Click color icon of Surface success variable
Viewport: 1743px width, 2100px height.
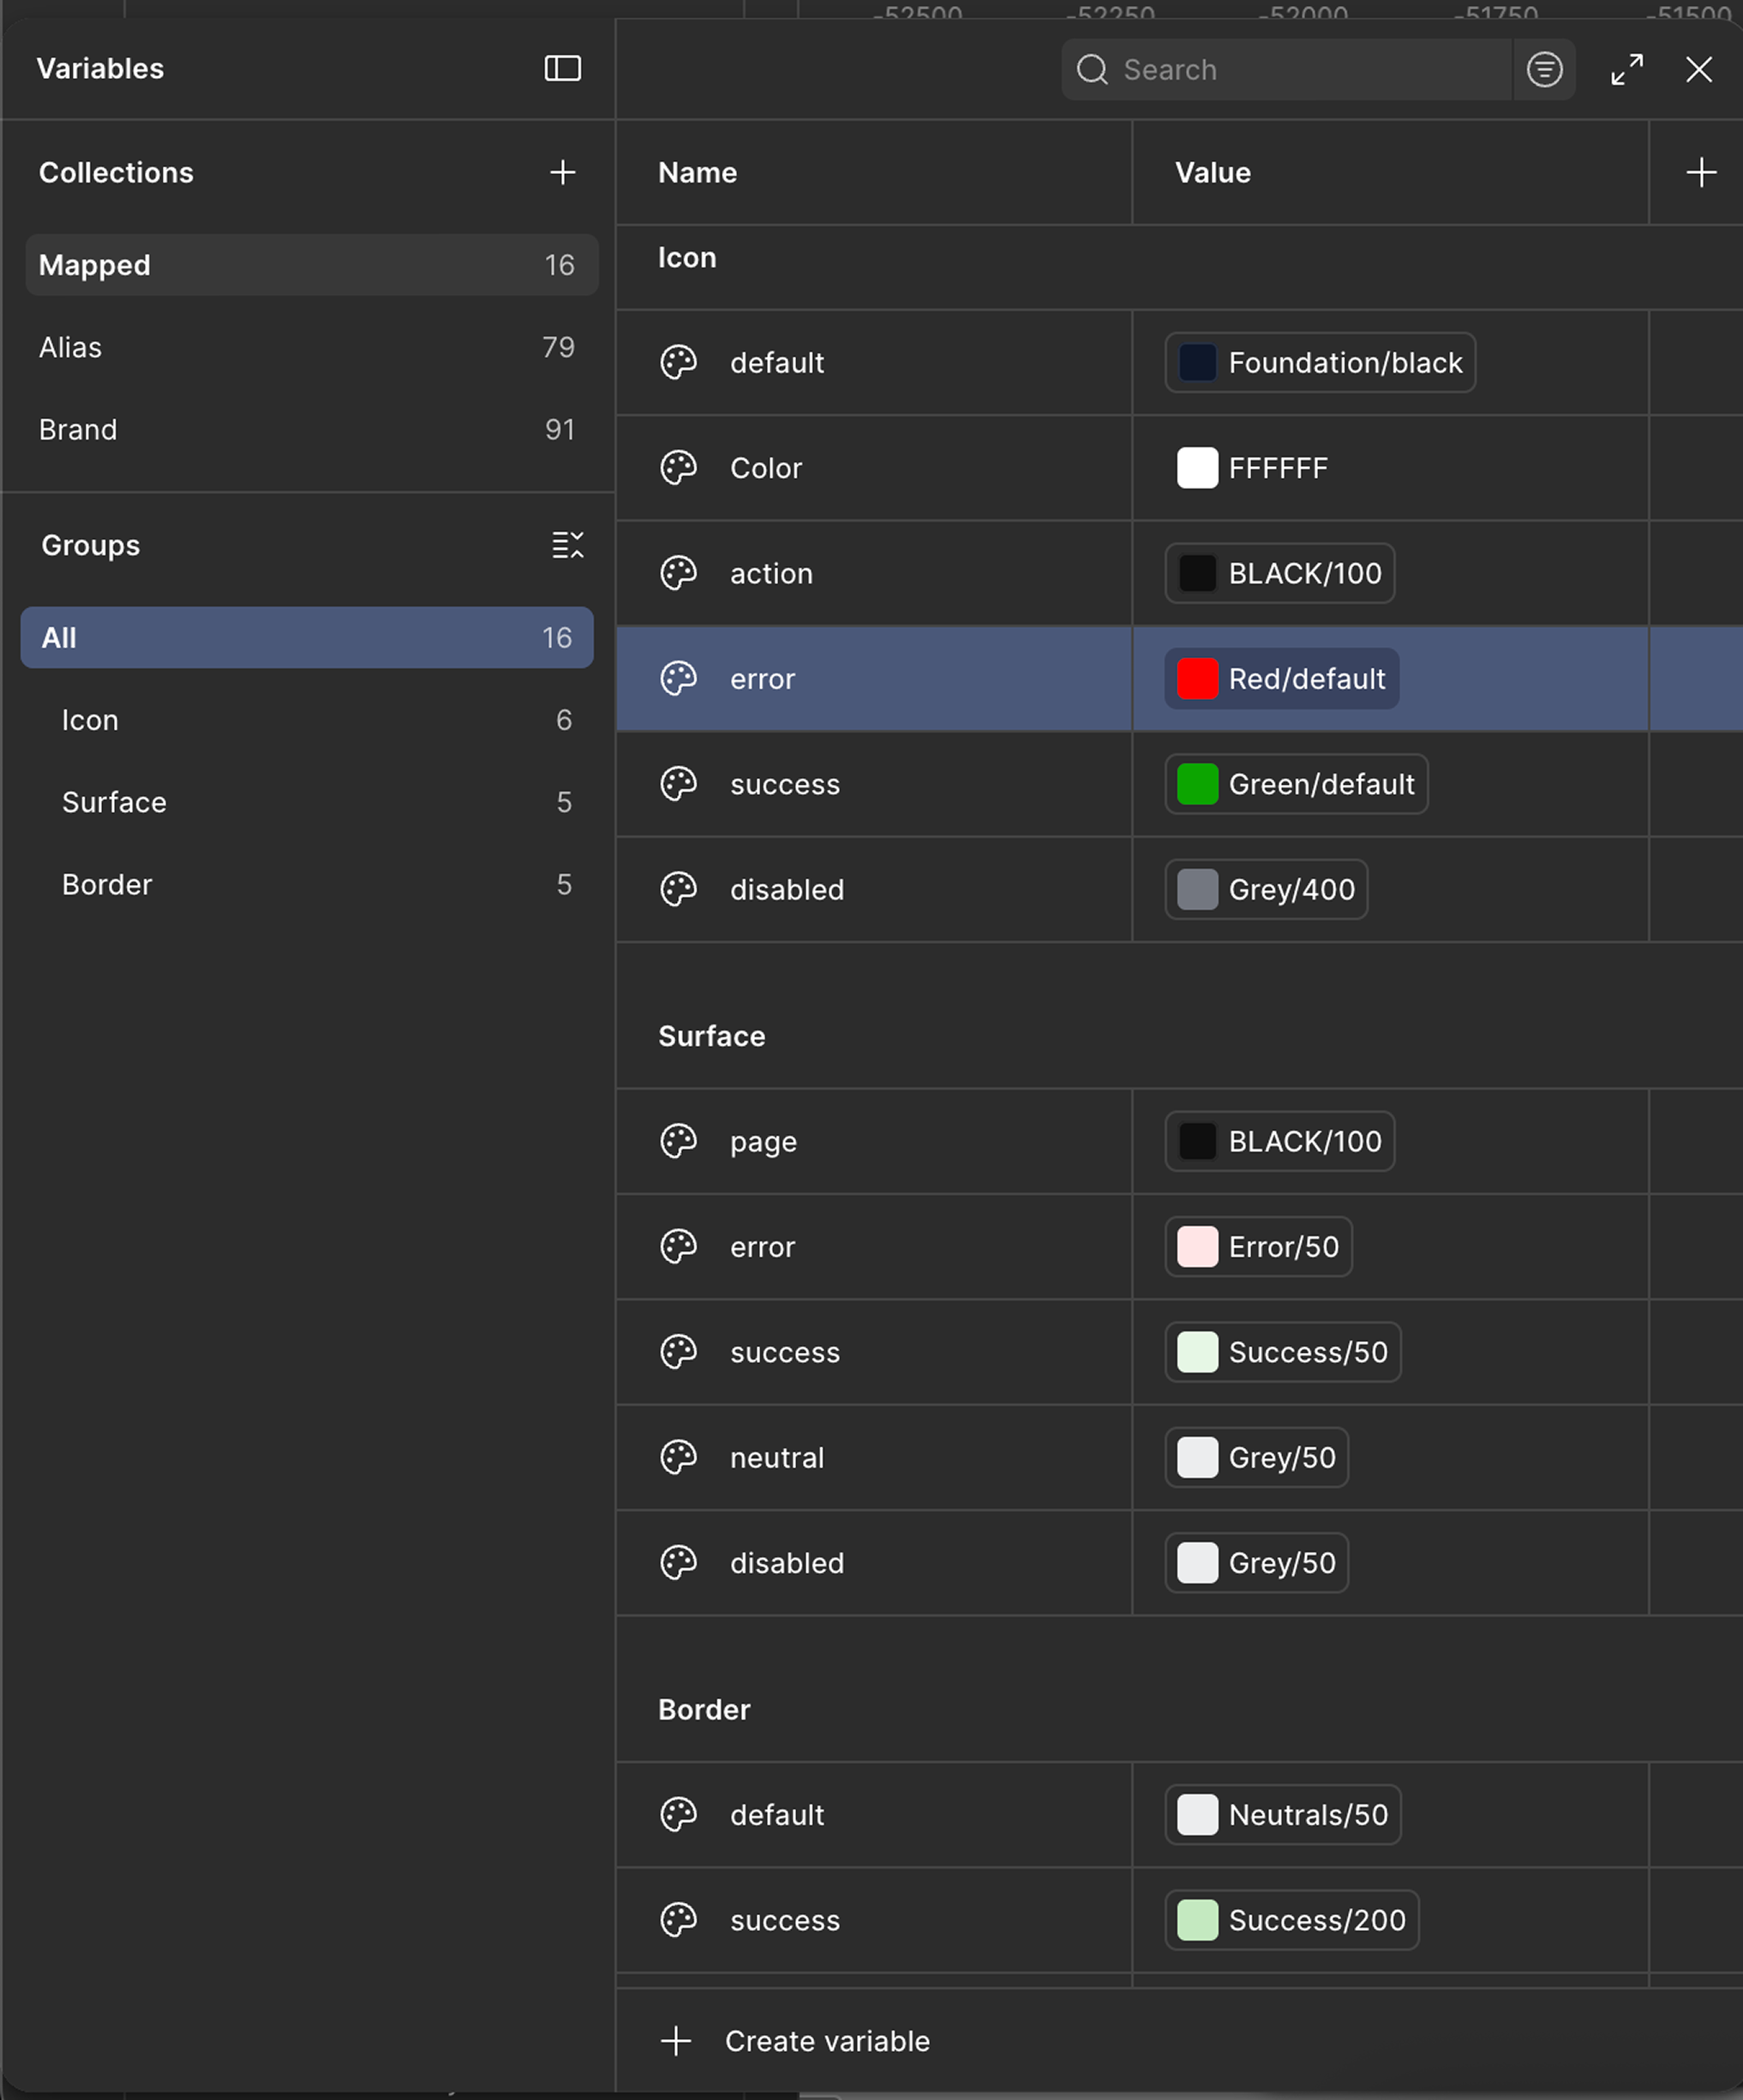678,1352
